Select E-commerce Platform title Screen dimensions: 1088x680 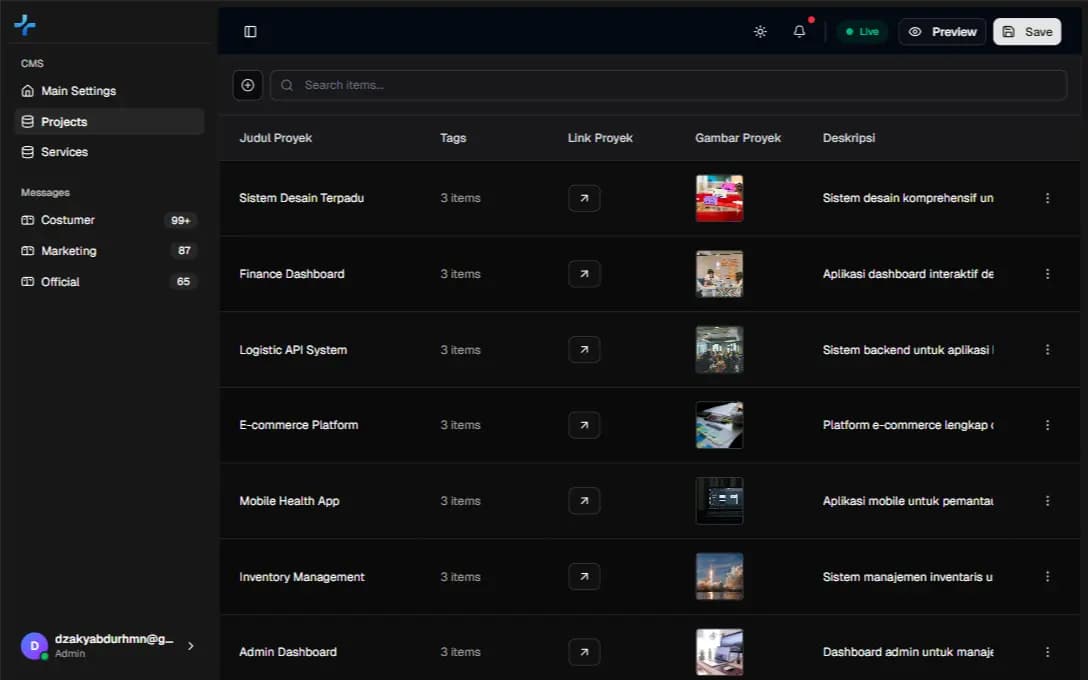[299, 425]
